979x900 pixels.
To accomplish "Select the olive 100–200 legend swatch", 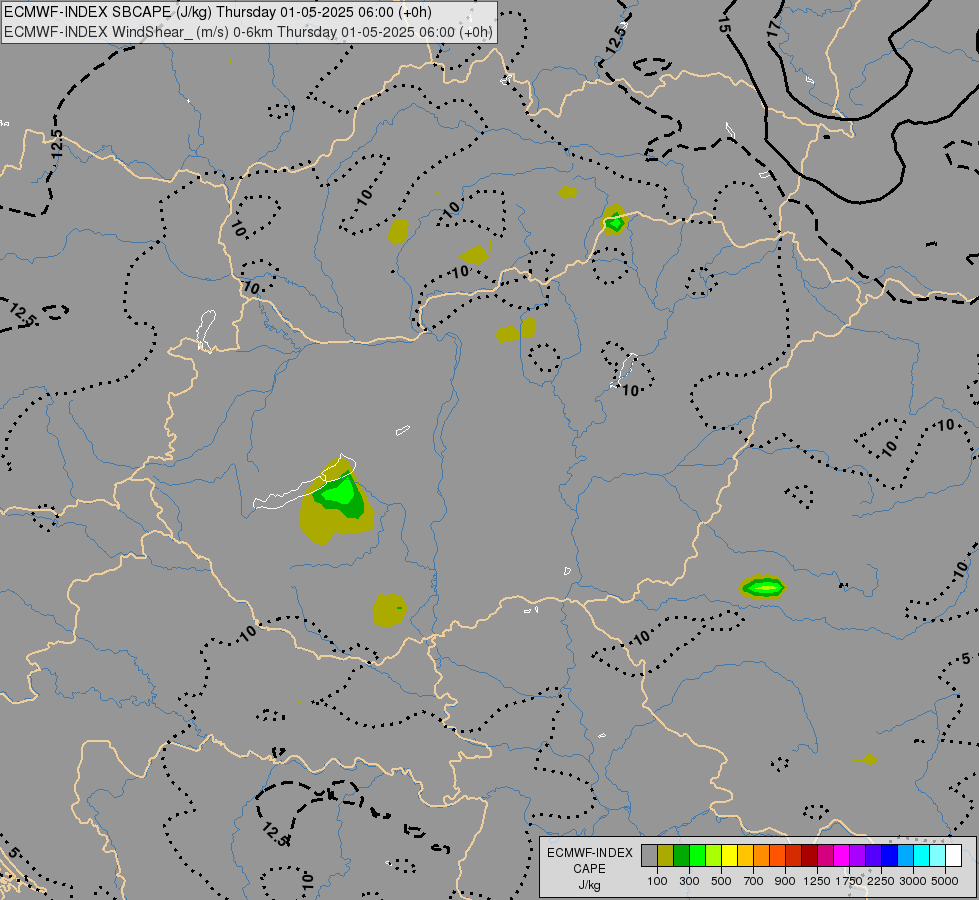I will [666, 855].
